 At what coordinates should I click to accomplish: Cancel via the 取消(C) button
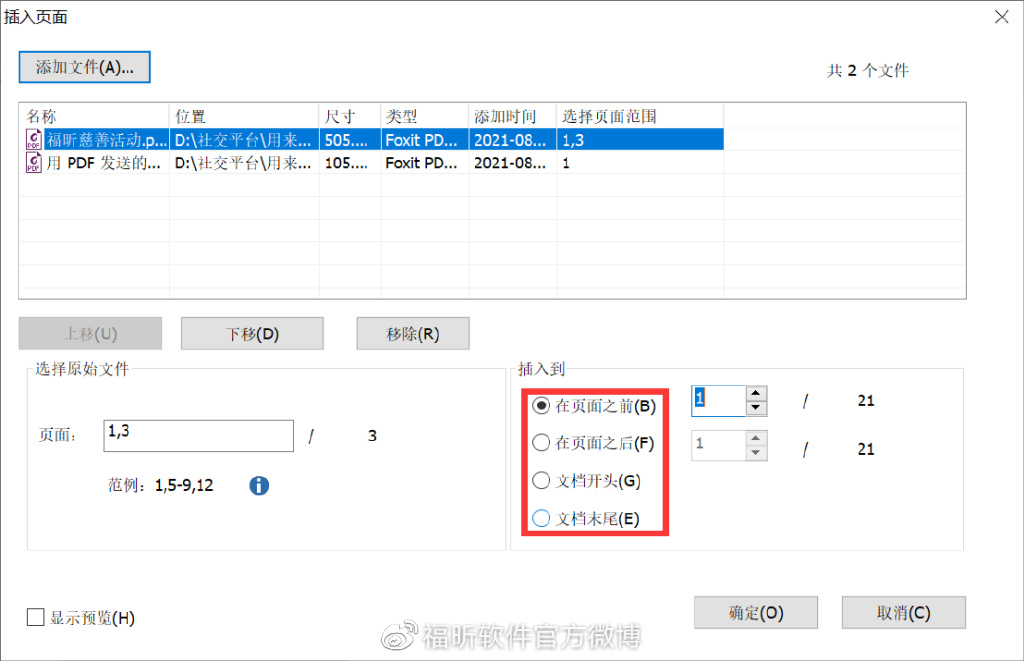(903, 612)
